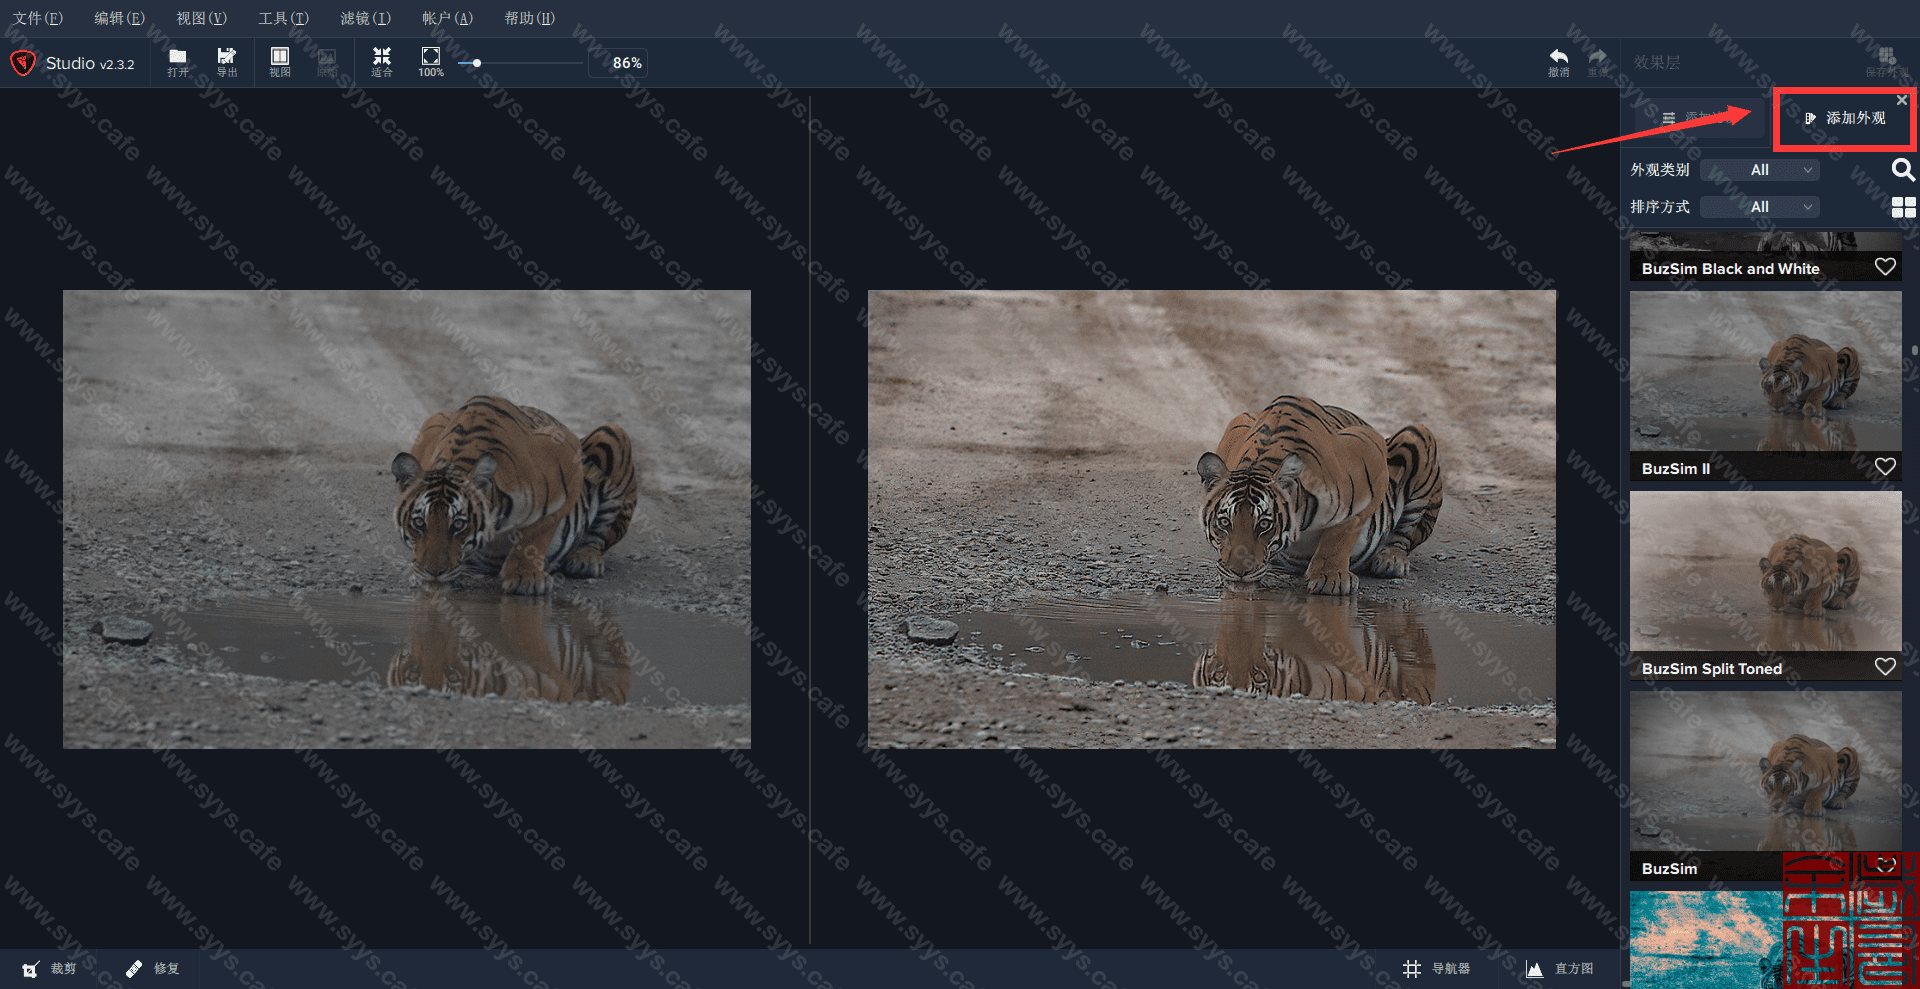Screen dimensions: 1920x989
Task: Click the 添加外观 button
Action: pos(1845,118)
